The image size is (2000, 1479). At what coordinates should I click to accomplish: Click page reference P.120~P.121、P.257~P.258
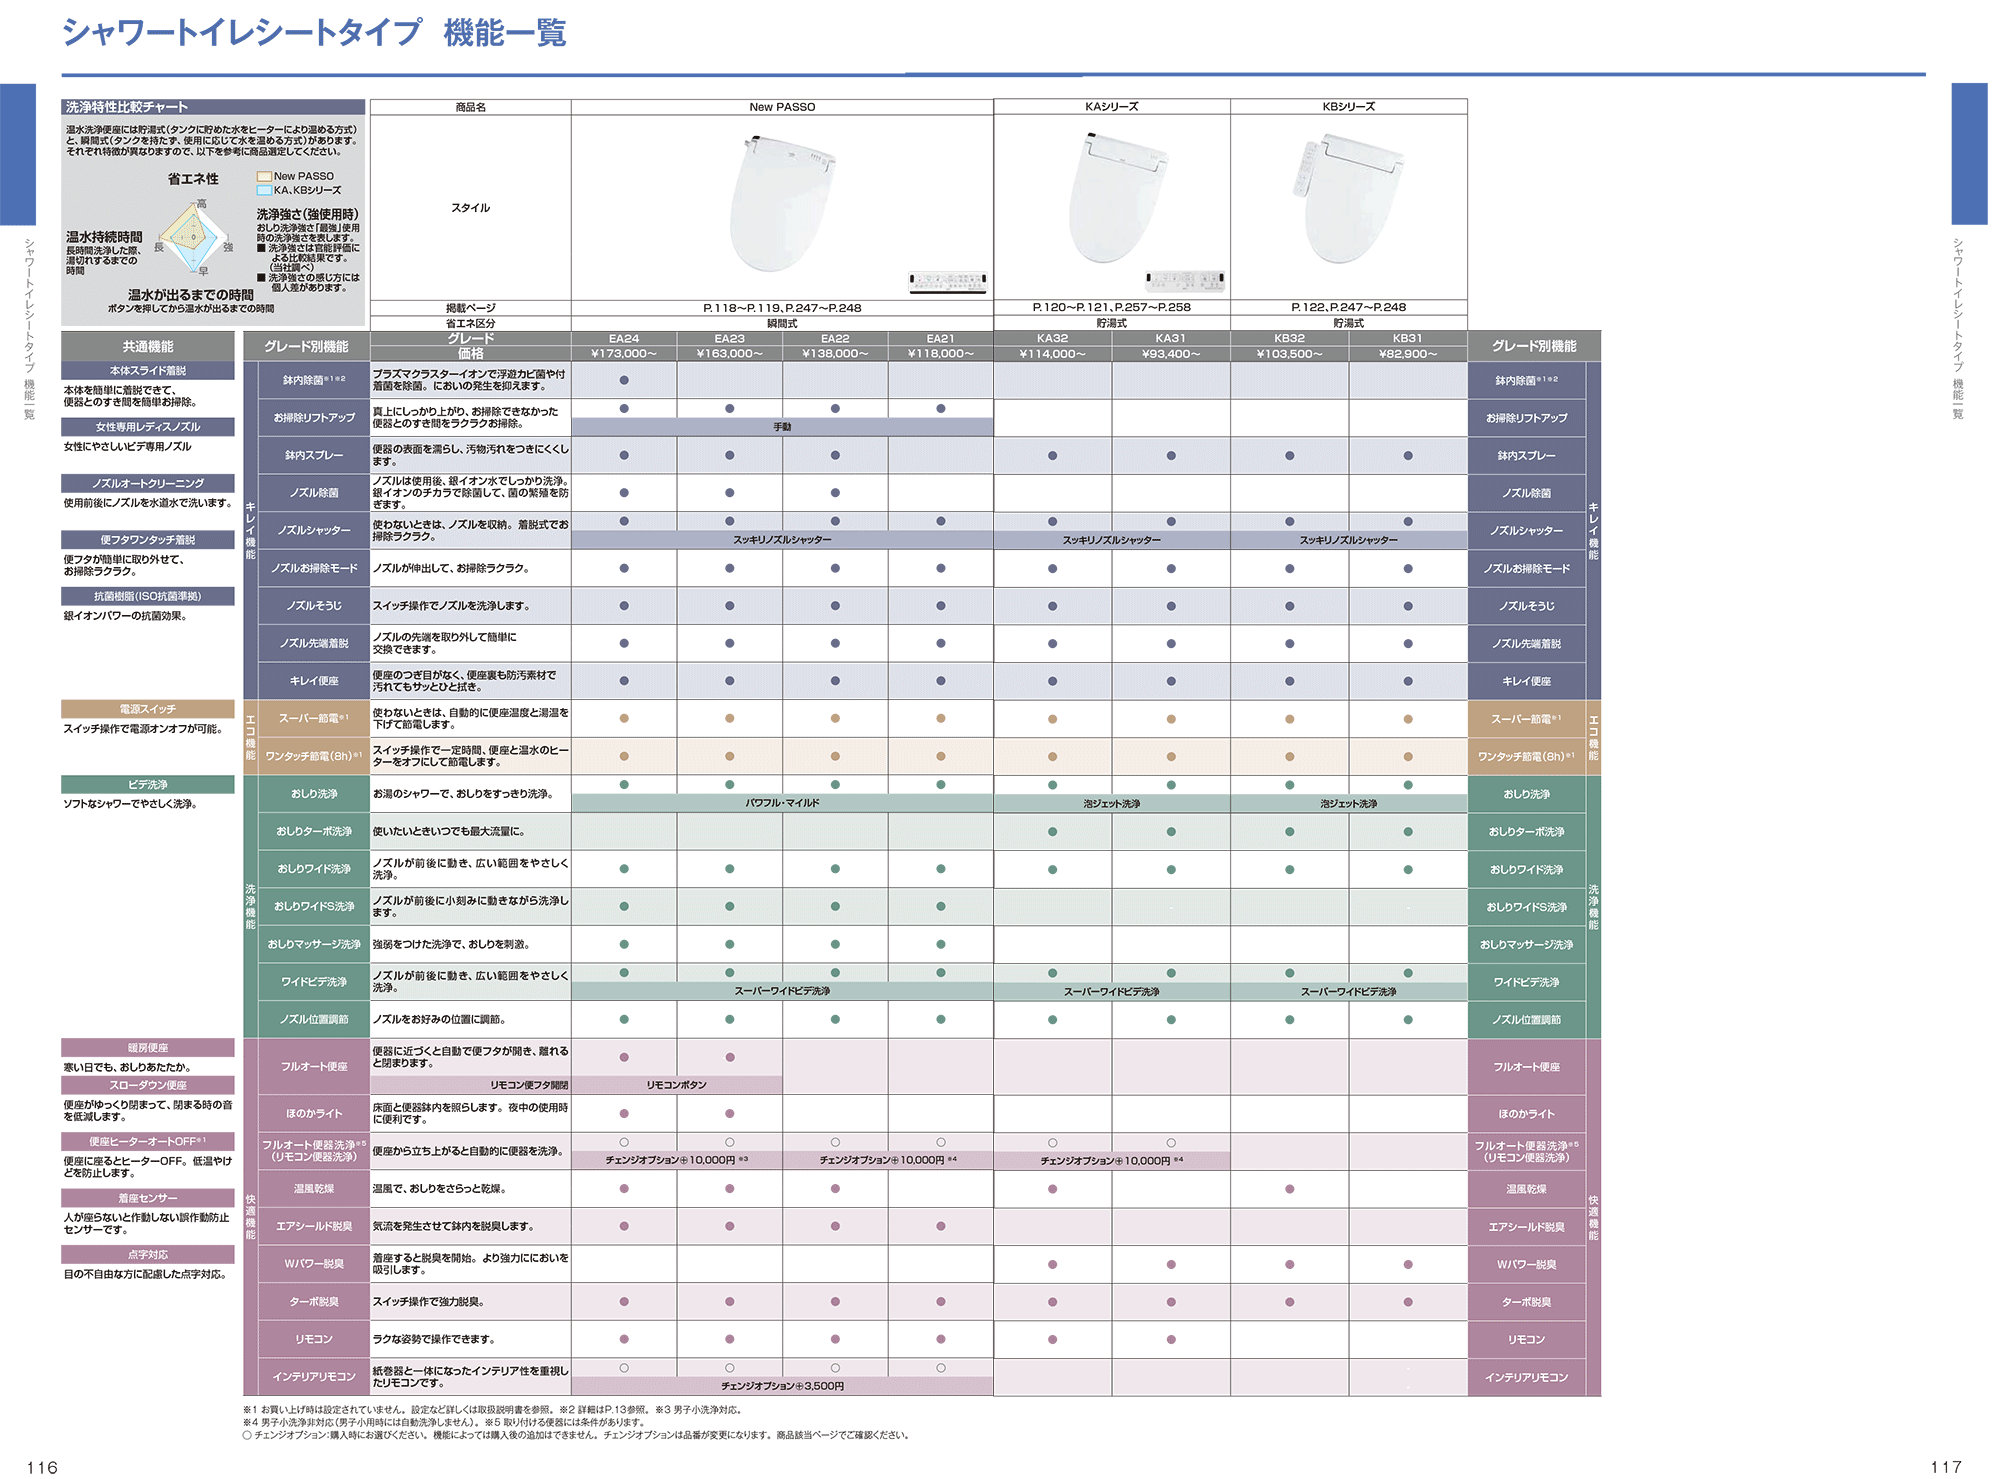(1112, 308)
